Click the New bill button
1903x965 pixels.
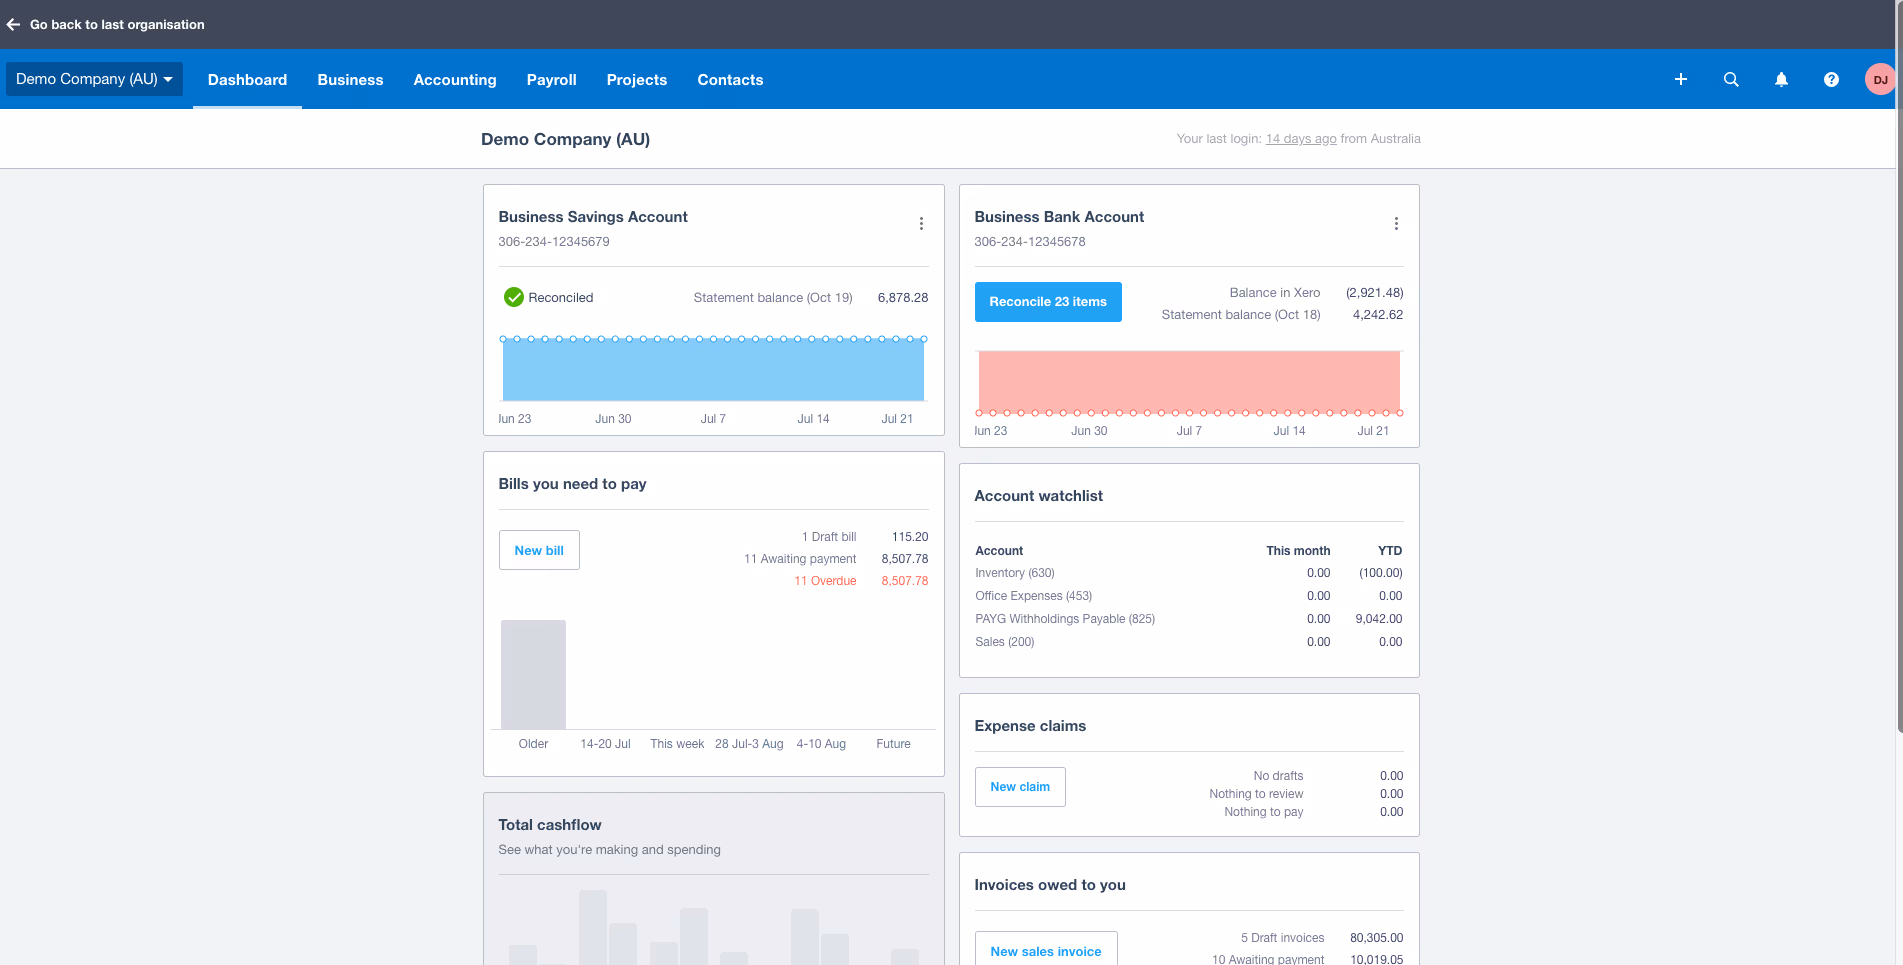pos(539,550)
